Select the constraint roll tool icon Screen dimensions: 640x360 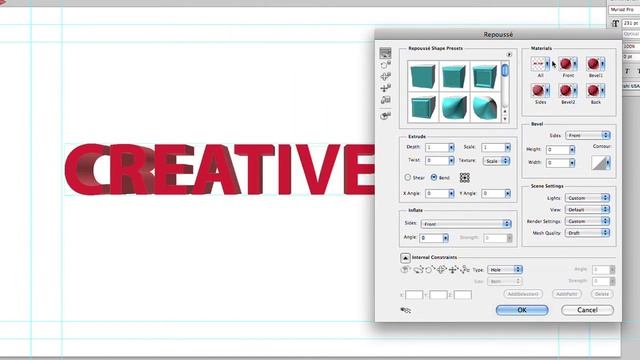[x=418, y=269]
